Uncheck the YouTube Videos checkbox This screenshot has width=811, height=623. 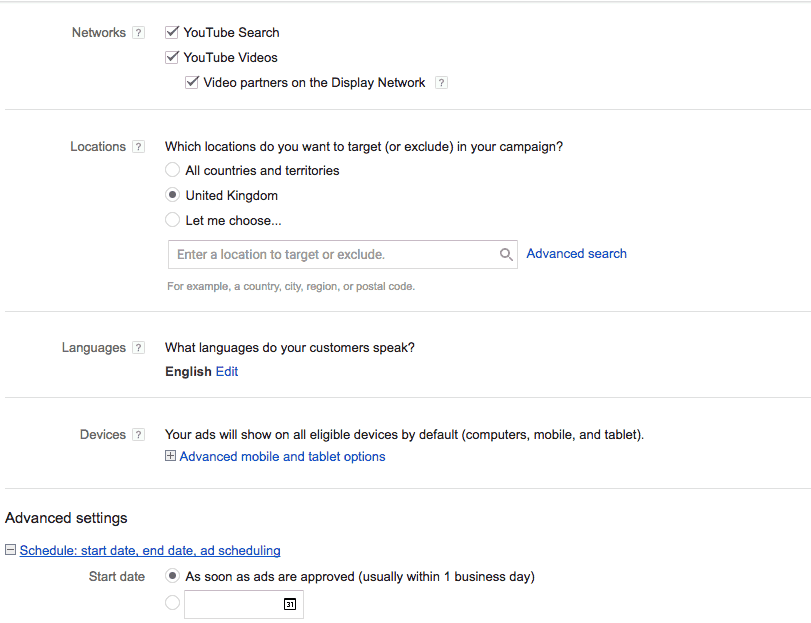click(x=172, y=57)
